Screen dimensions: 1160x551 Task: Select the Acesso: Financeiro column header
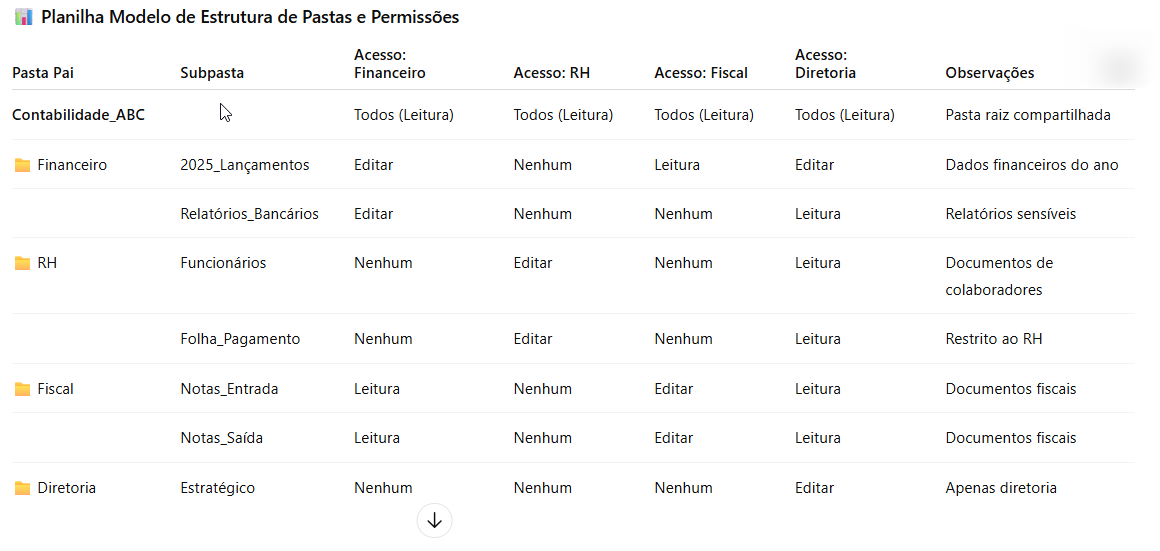pyautogui.click(x=390, y=63)
